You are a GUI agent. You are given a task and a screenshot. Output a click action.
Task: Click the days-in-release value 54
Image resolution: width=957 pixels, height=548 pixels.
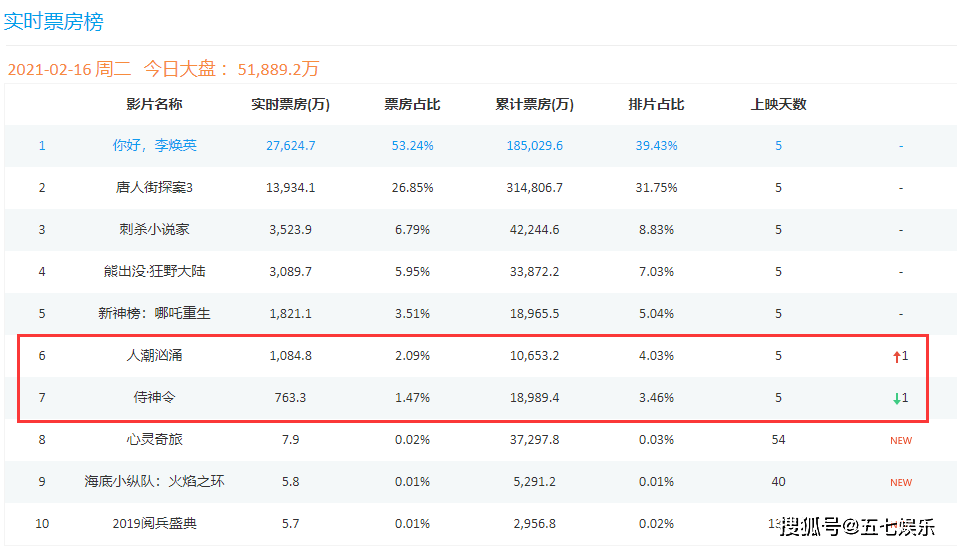coord(778,440)
